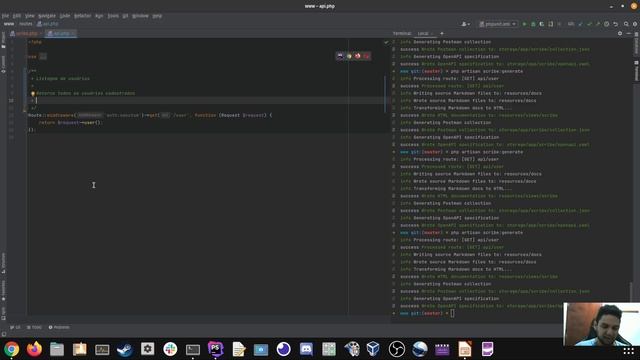Open OBS Studio from the dock
Image resolution: width=640 pixels, height=360 pixels.
(396, 349)
